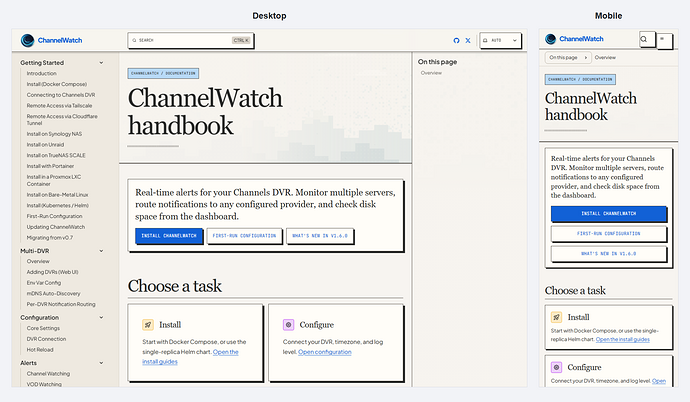Click the ChannelWatch logo in mobile header
The image size is (690, 402).
coord(574,39)
